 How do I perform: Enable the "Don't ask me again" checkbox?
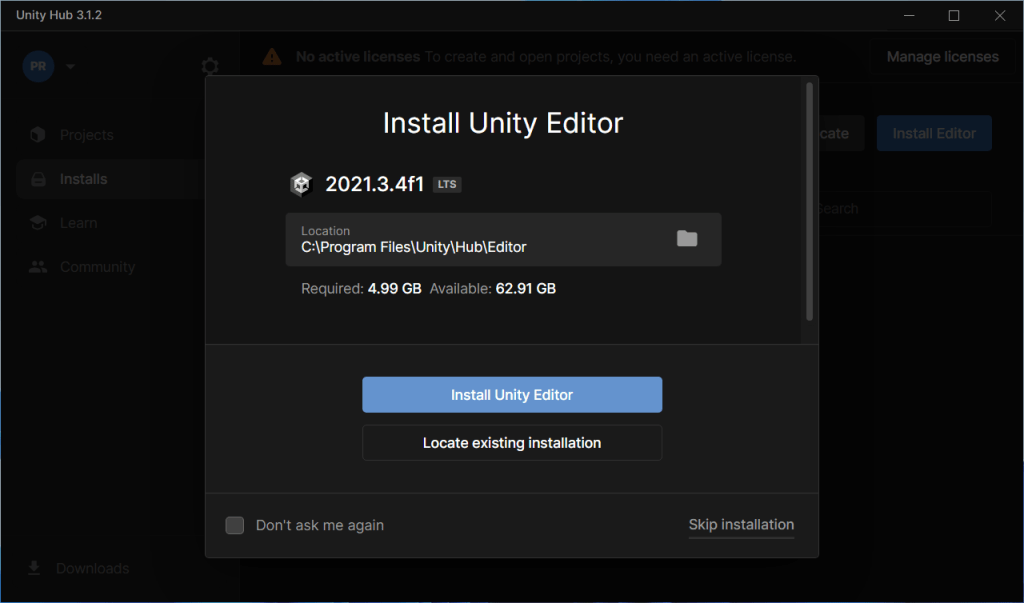tap(235, 525)
